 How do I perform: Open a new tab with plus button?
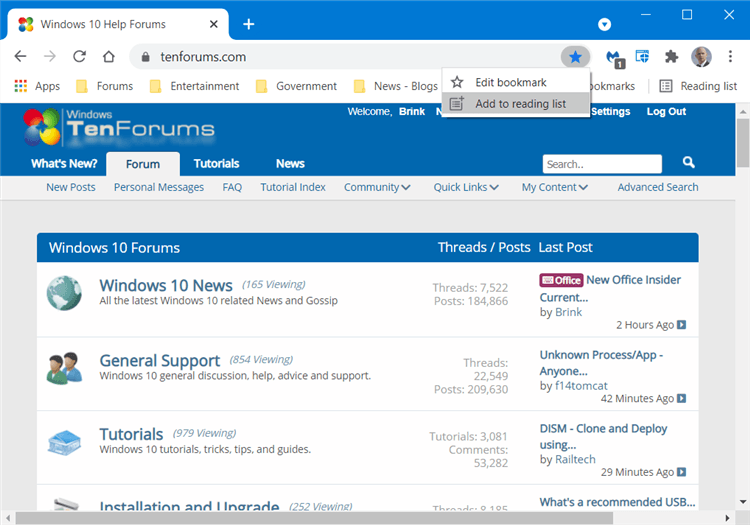(x=249, y=24)
